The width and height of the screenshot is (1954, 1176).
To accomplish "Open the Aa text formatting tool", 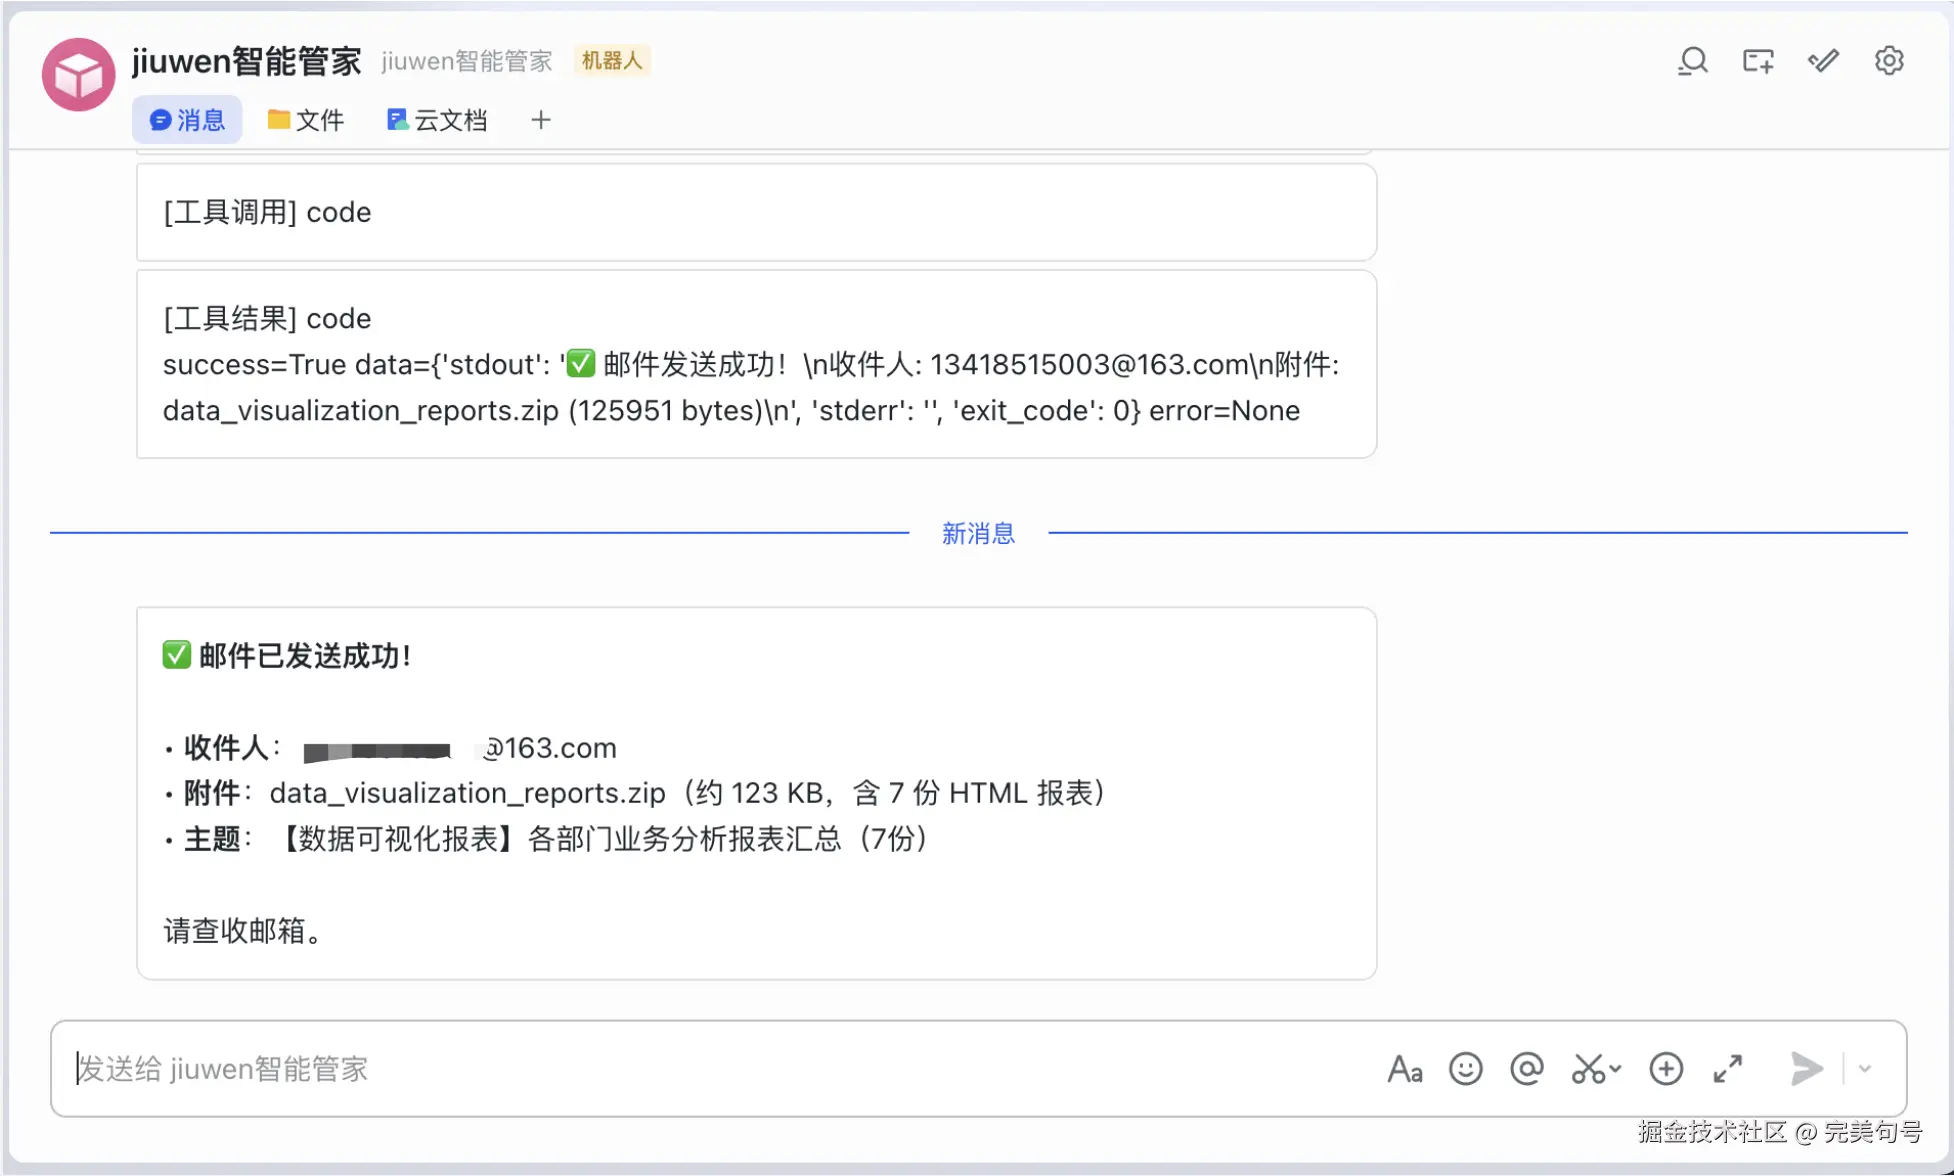I will [1405, 1069].
